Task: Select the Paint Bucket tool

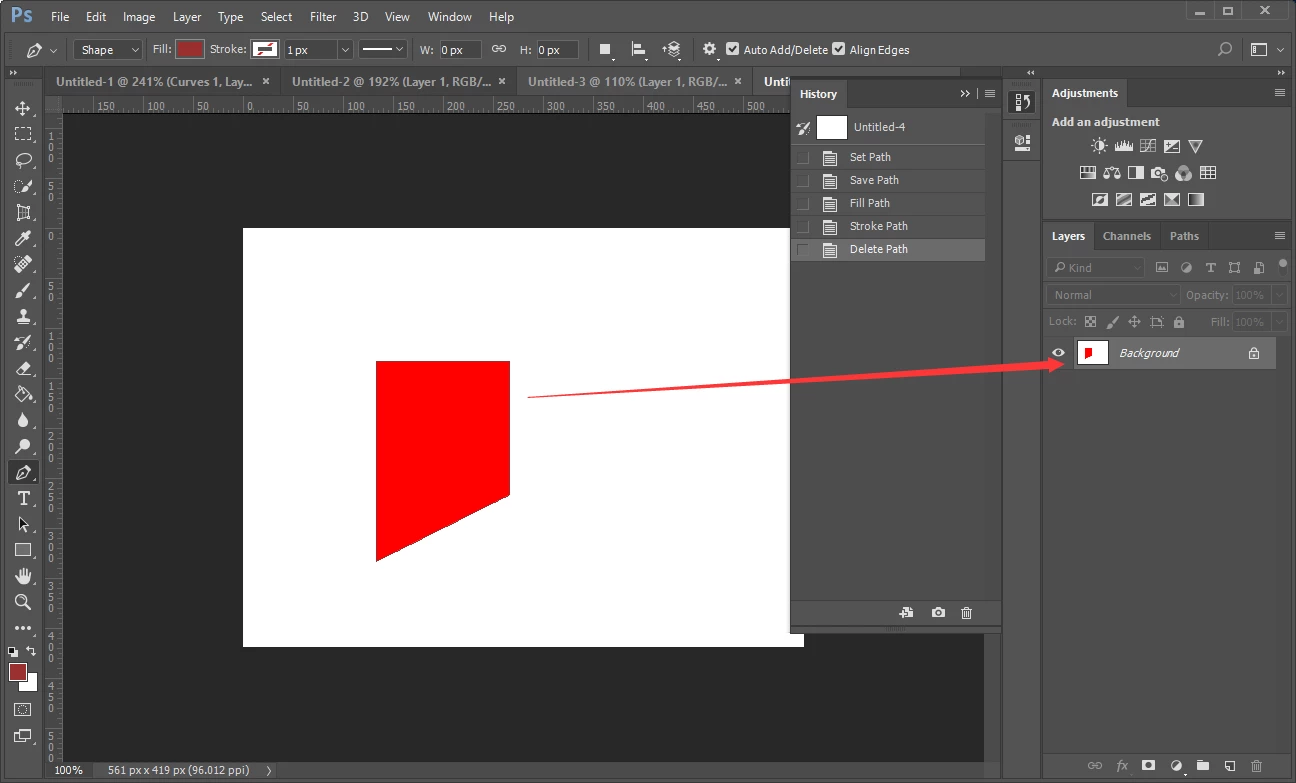Action: [23, 394]
